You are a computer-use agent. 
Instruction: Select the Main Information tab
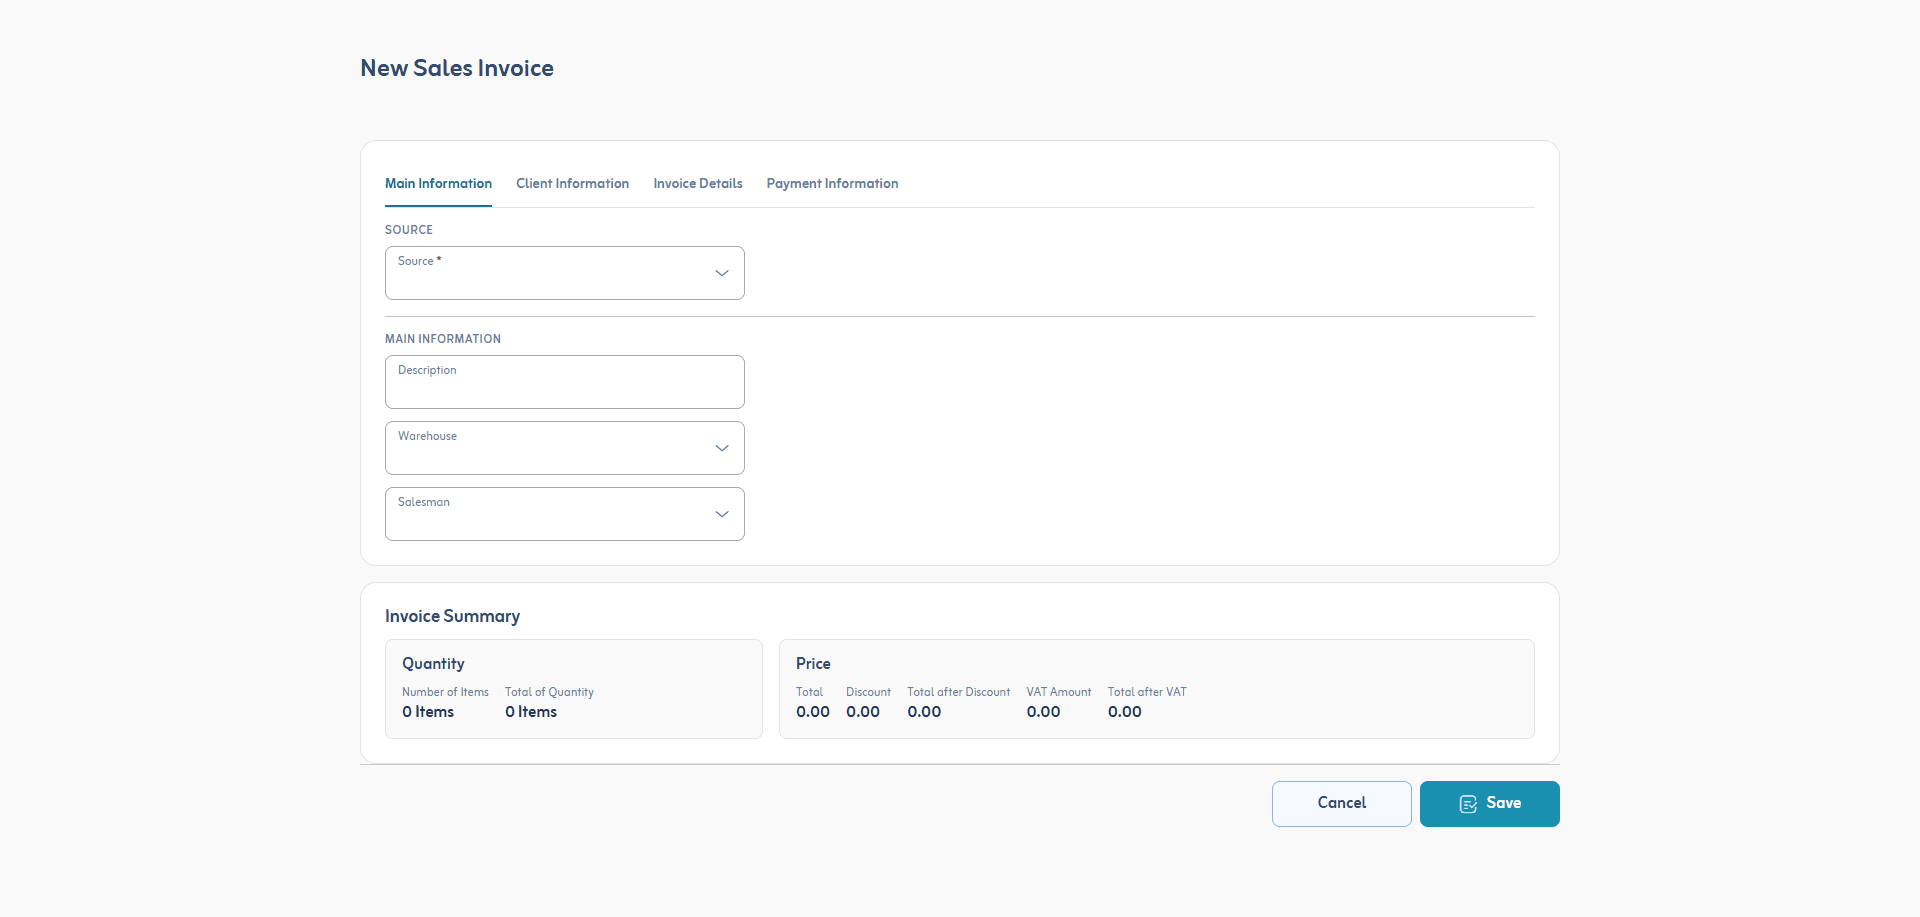point(438,183)
